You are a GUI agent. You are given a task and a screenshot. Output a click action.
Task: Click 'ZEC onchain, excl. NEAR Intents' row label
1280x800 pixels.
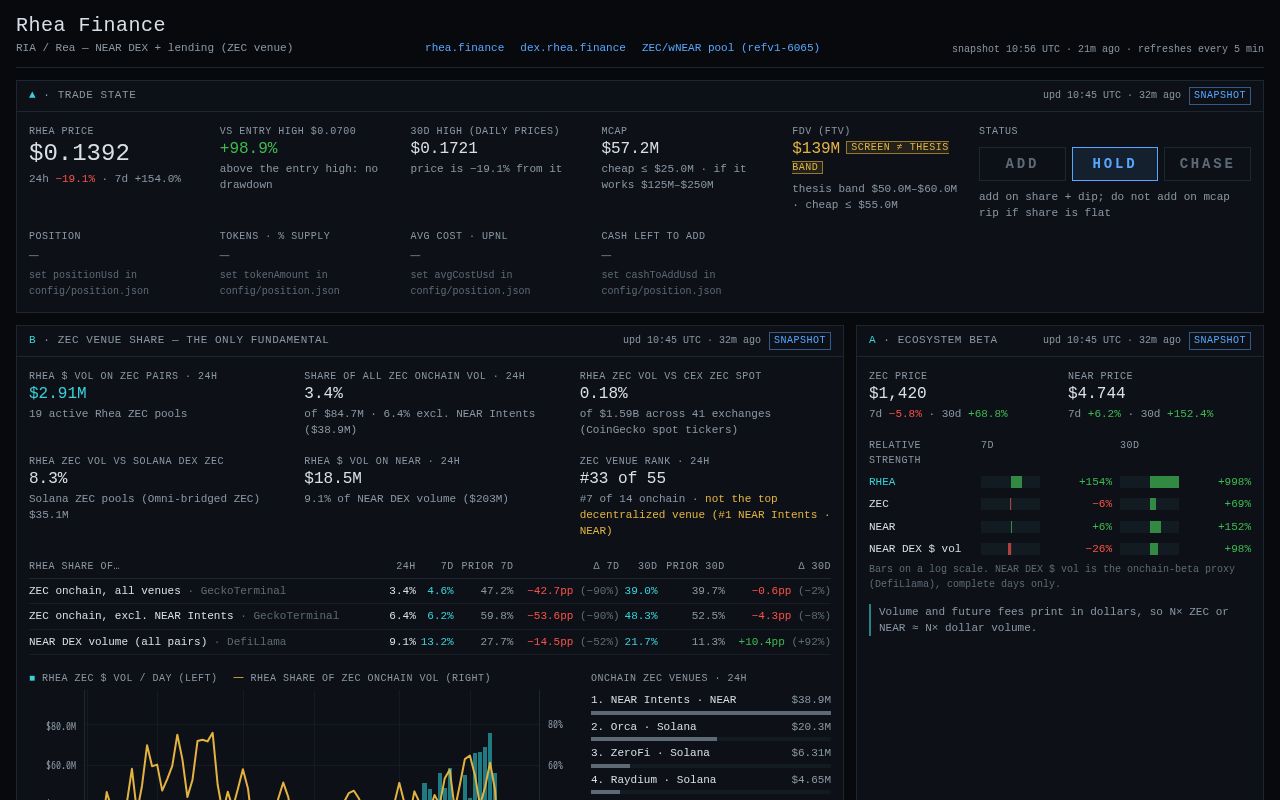click(131, 616)
